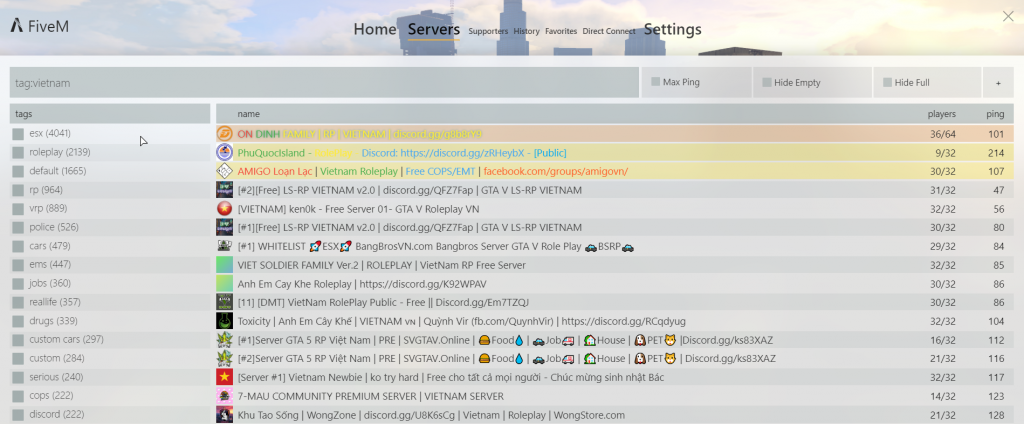Image resolution: width=1024 pixels, height=424 pixels.
Task: Enable the Max Ping filter checkbox
Action: (654, 82)
